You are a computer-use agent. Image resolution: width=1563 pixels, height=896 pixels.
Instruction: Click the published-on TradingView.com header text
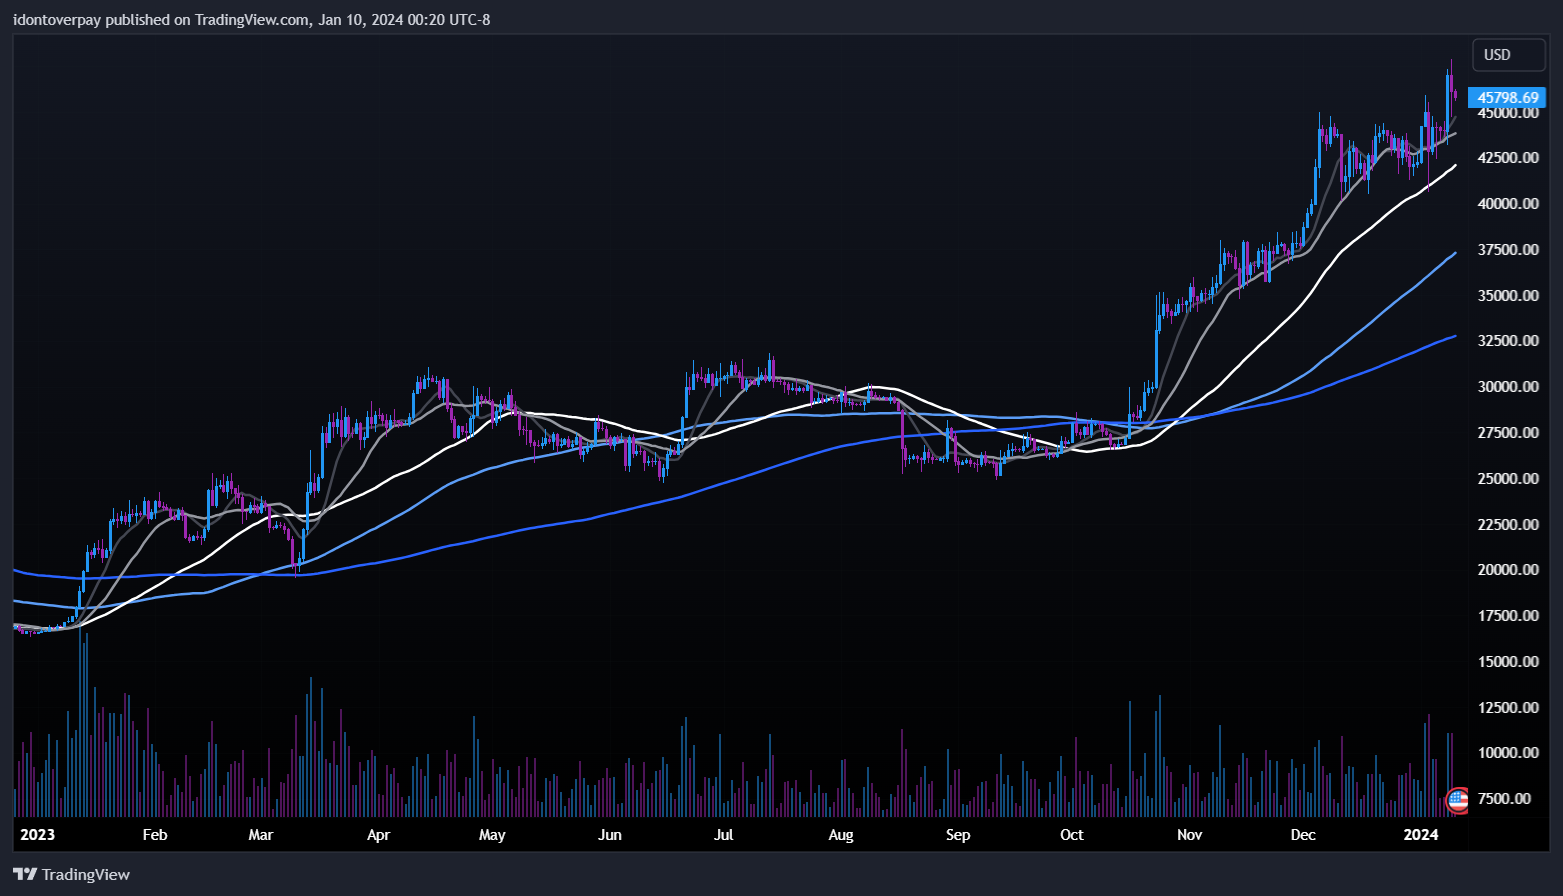click(x=252, y=20)
